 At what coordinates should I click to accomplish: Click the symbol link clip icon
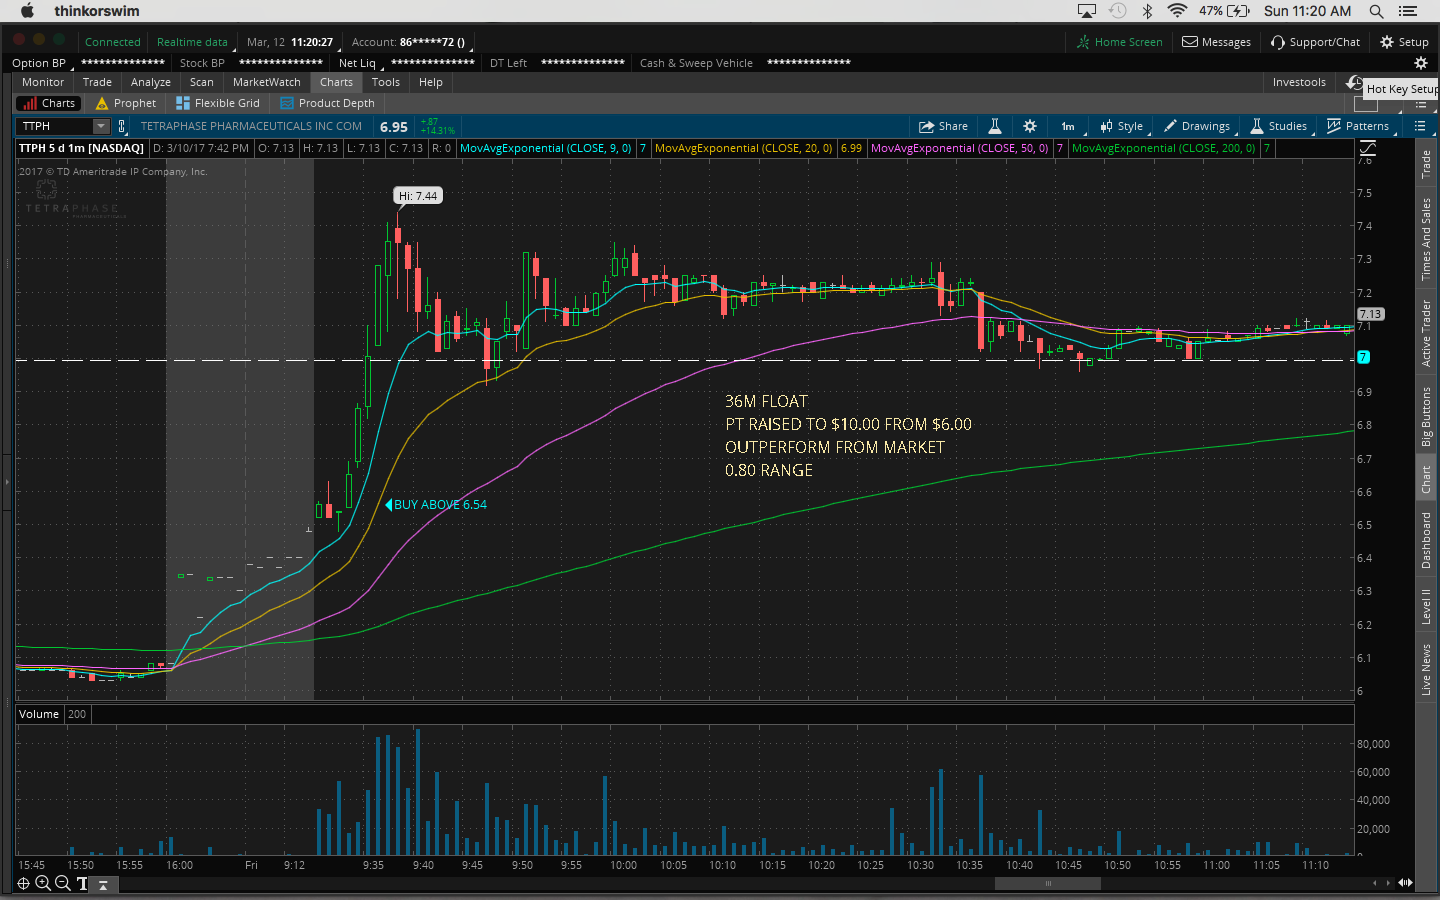[122, 126]
